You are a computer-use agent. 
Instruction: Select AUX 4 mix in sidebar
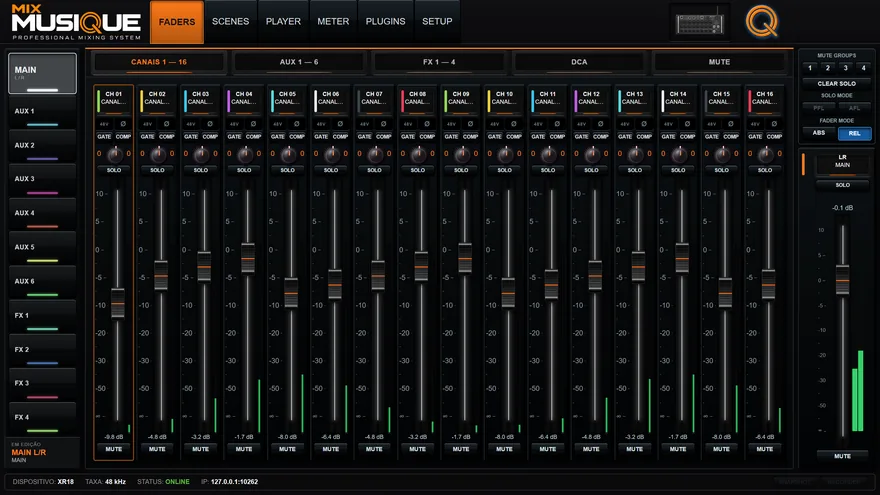click(42, 214)
